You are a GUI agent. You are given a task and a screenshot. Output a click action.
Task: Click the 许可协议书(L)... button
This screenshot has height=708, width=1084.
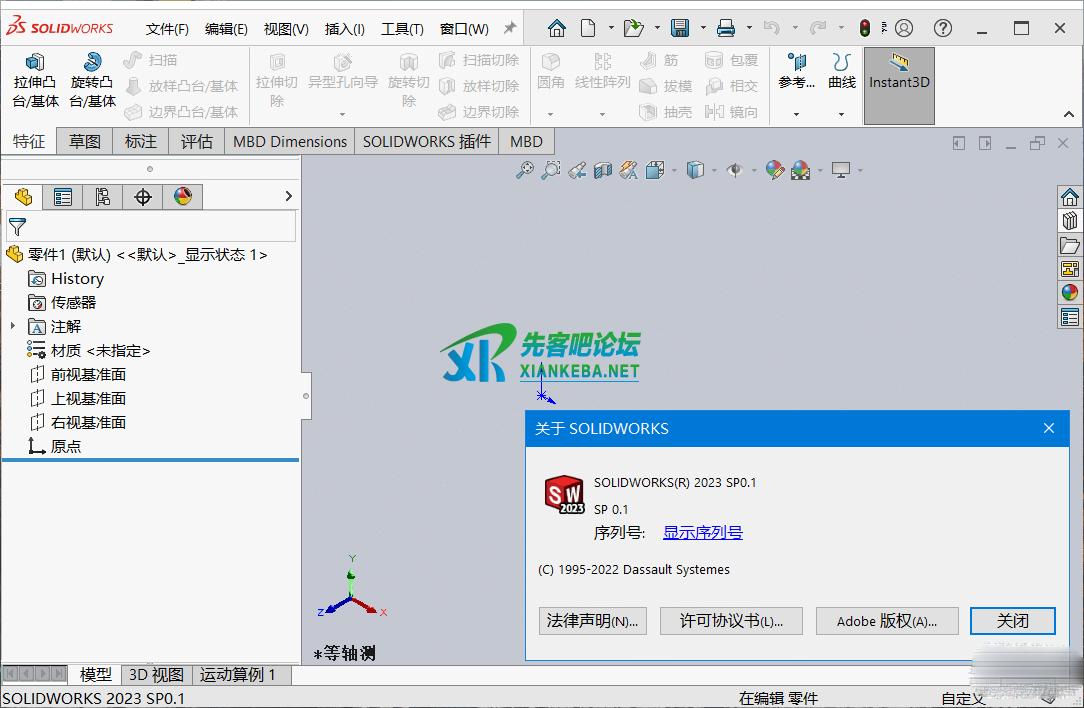pyautogui.click(x=731, y=621)
